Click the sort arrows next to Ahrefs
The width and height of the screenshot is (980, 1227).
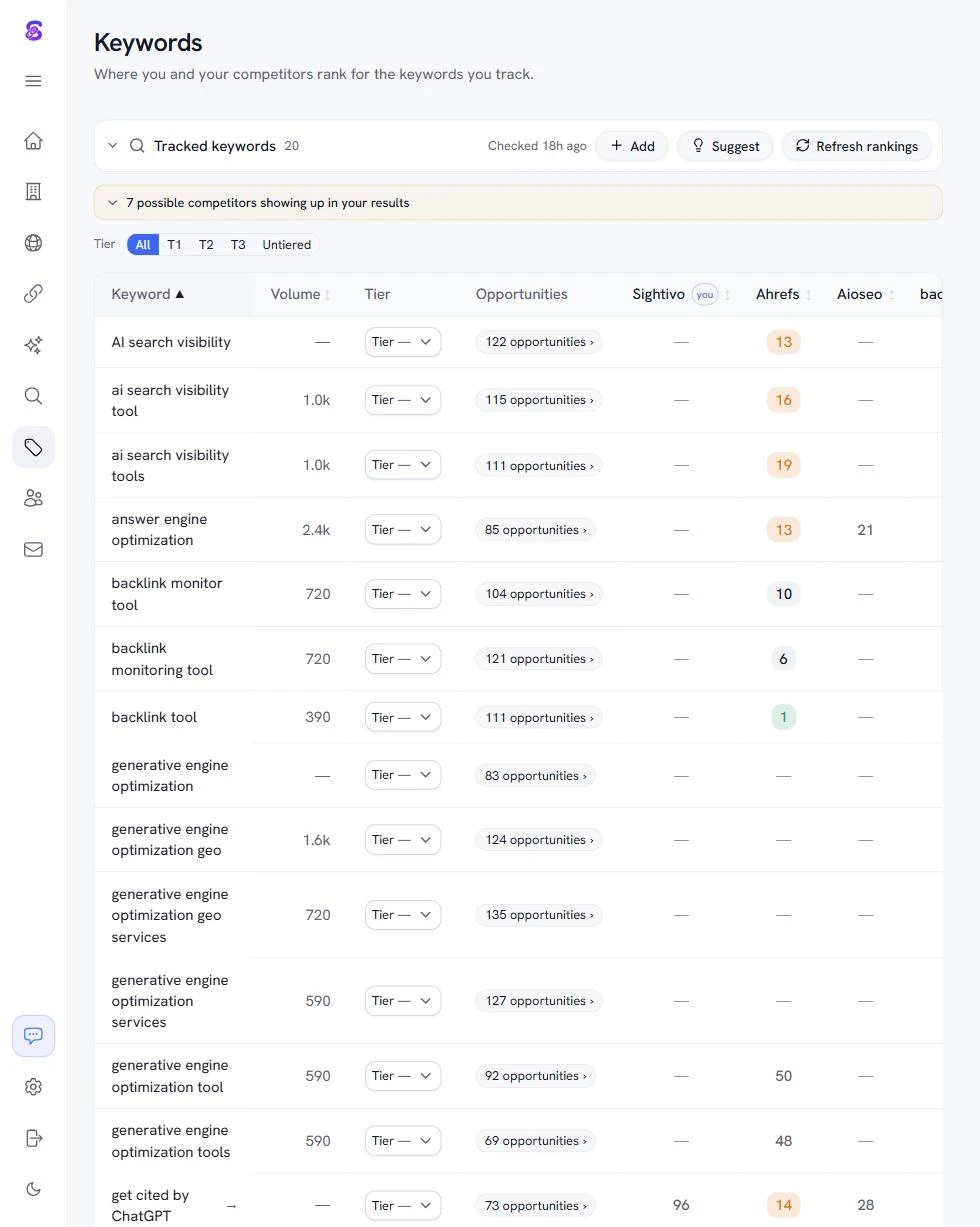point(809,294)
